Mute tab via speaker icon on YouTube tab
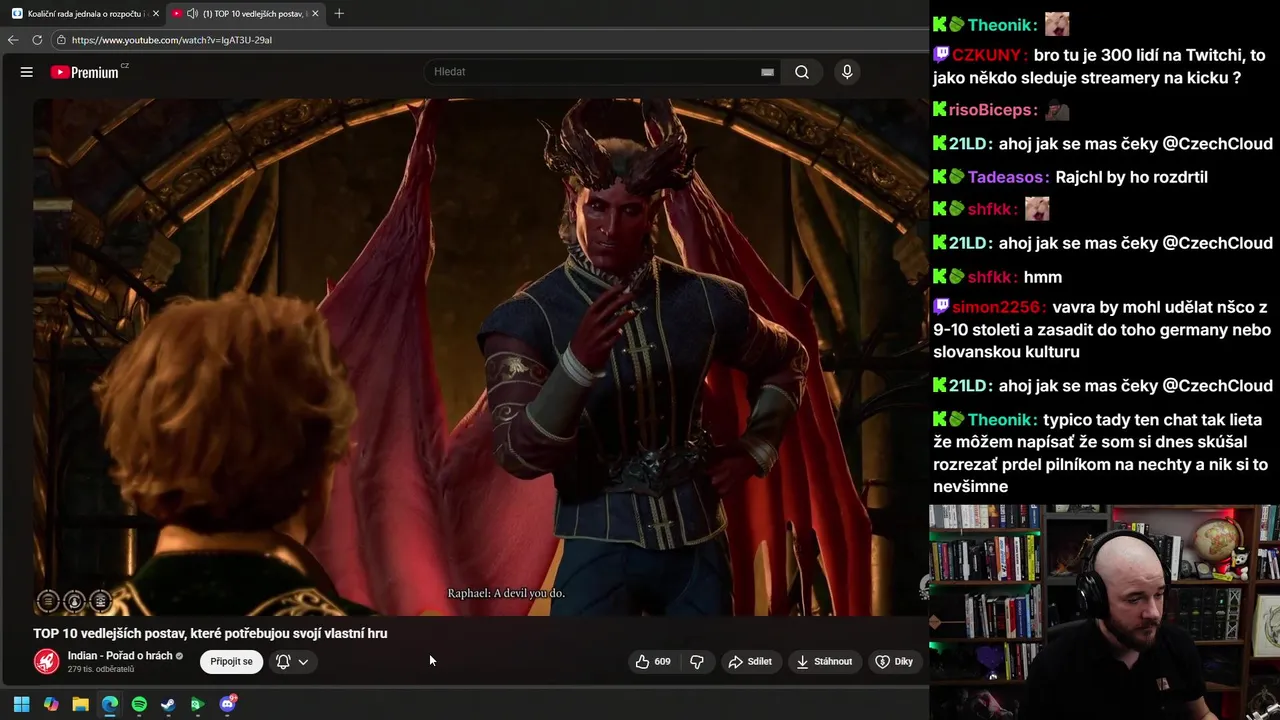This screenshot has height=720, width=1280. pyautogui.click(x=192, y=13)
